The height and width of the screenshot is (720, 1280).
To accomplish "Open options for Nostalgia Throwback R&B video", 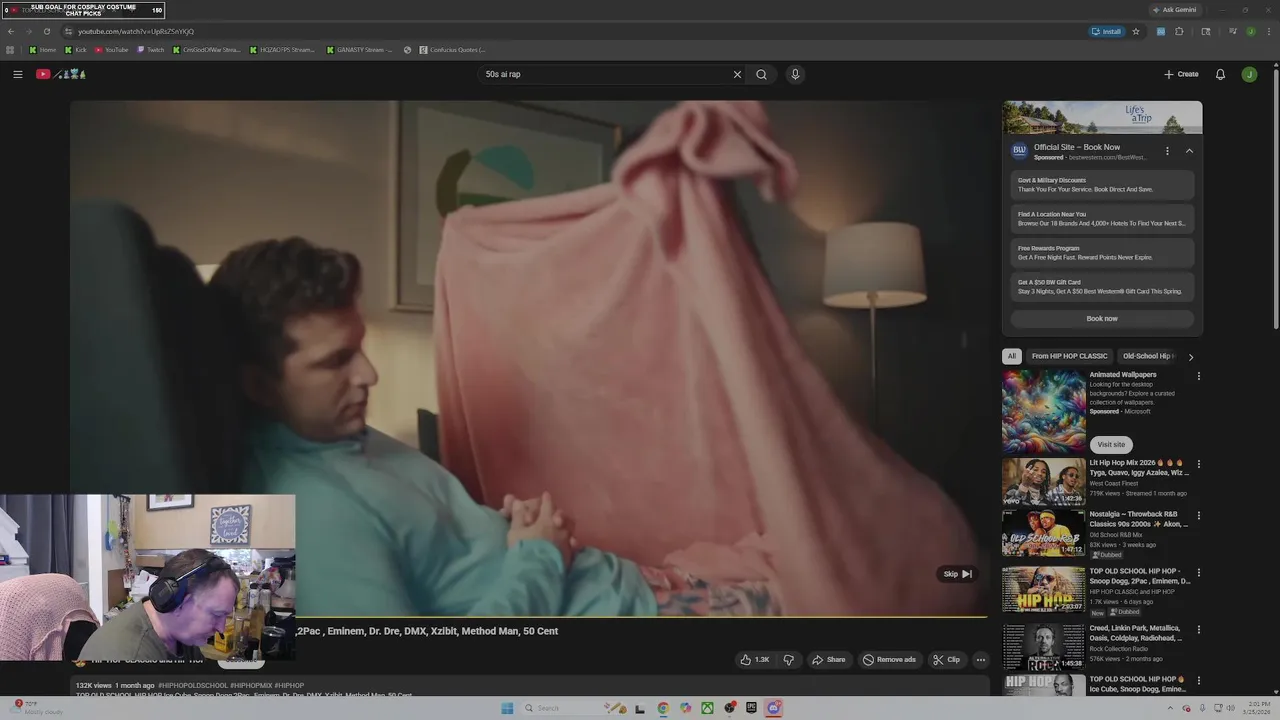I will [x=1198, y=516].
